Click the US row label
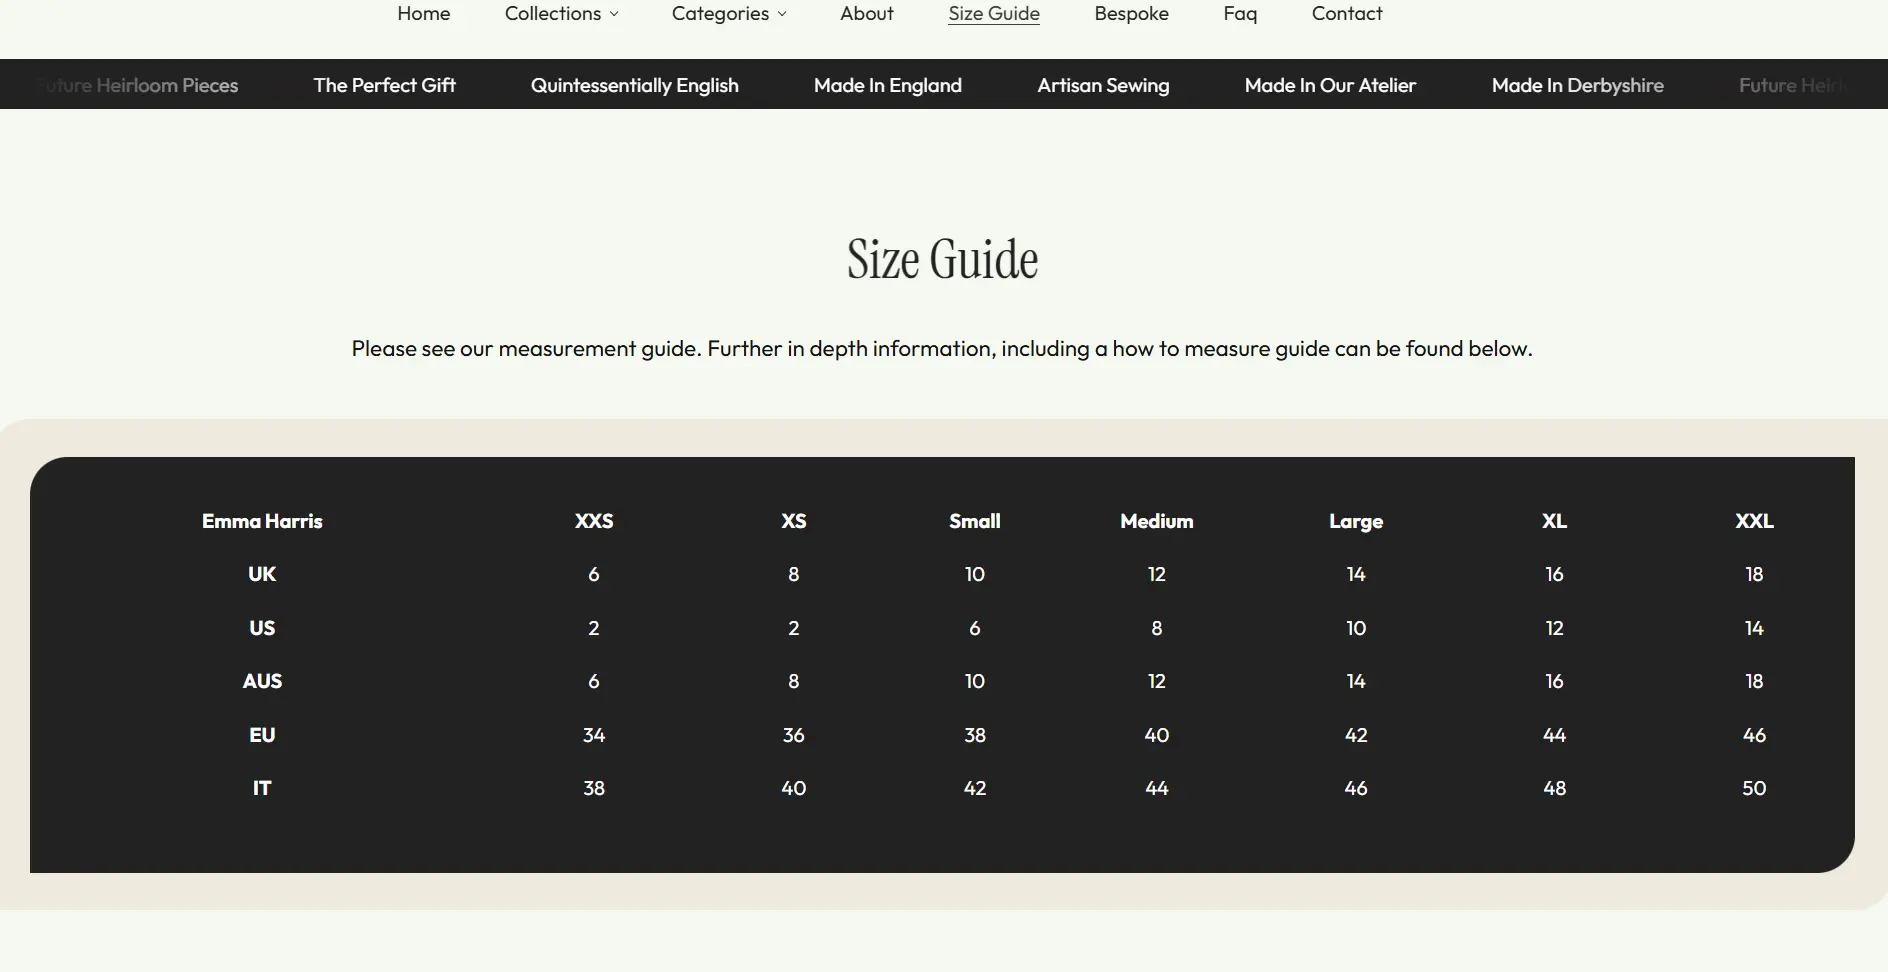1888x972 pixels. tap(262, 628)
